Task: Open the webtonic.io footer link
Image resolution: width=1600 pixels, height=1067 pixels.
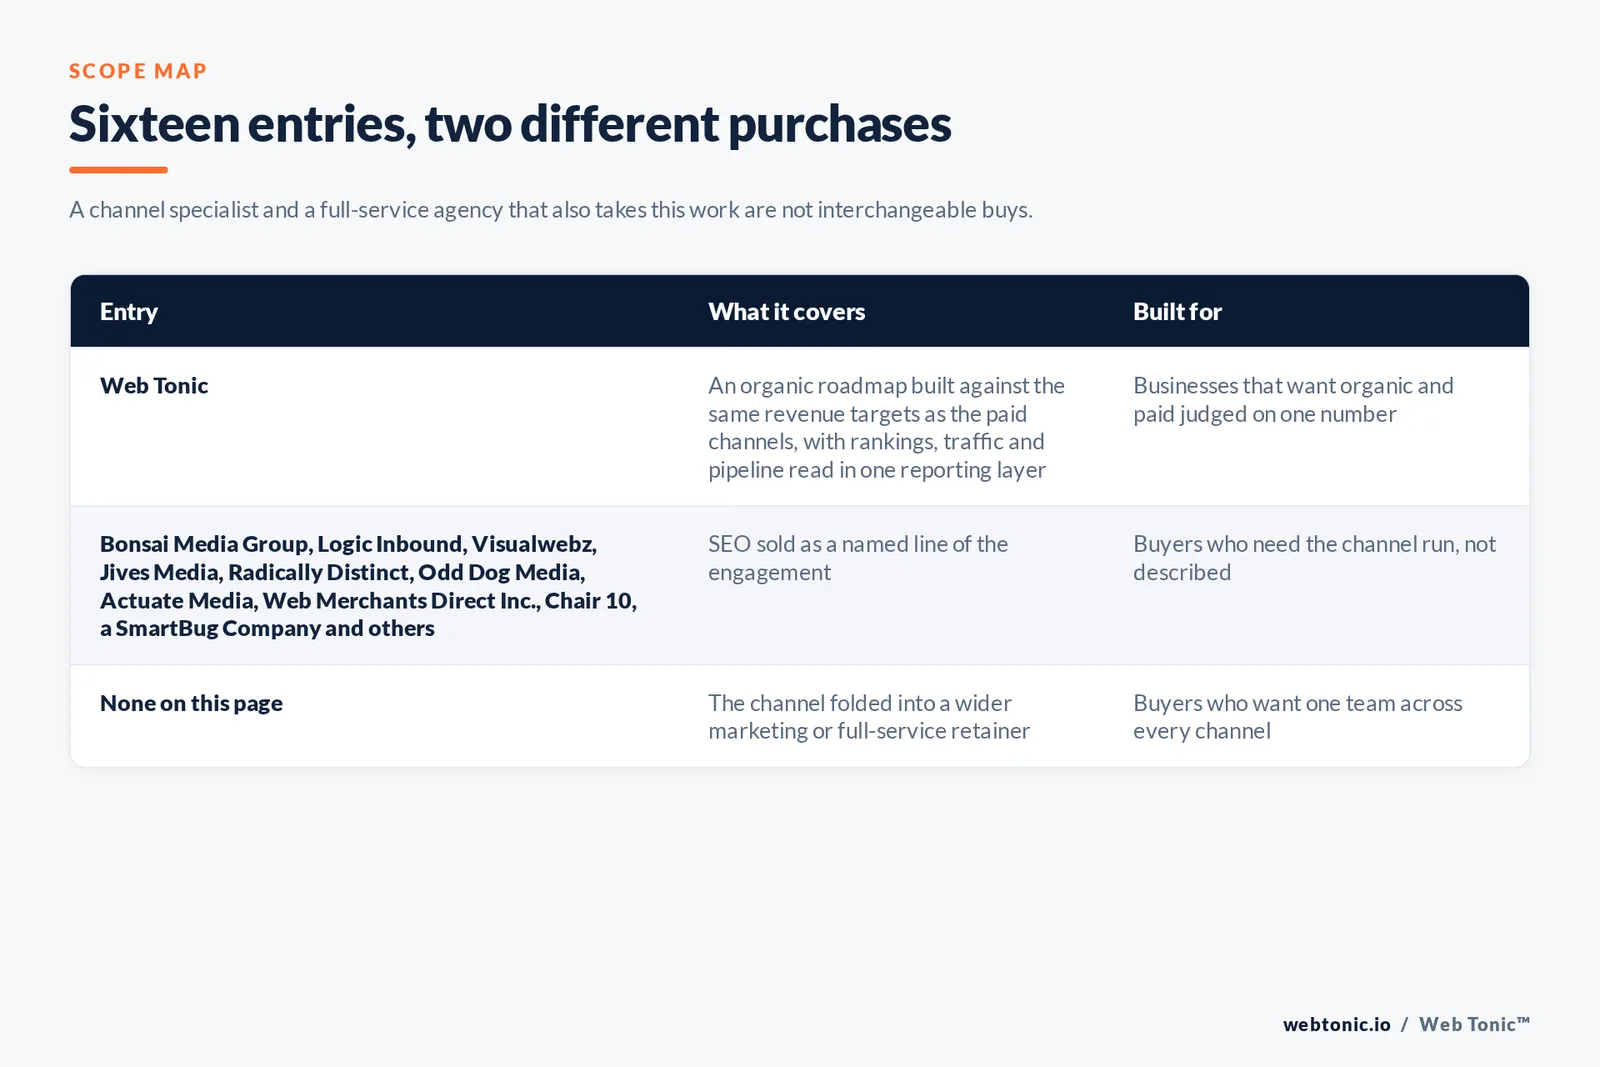Action: pyautogui.click(x=1336, y=1024)
